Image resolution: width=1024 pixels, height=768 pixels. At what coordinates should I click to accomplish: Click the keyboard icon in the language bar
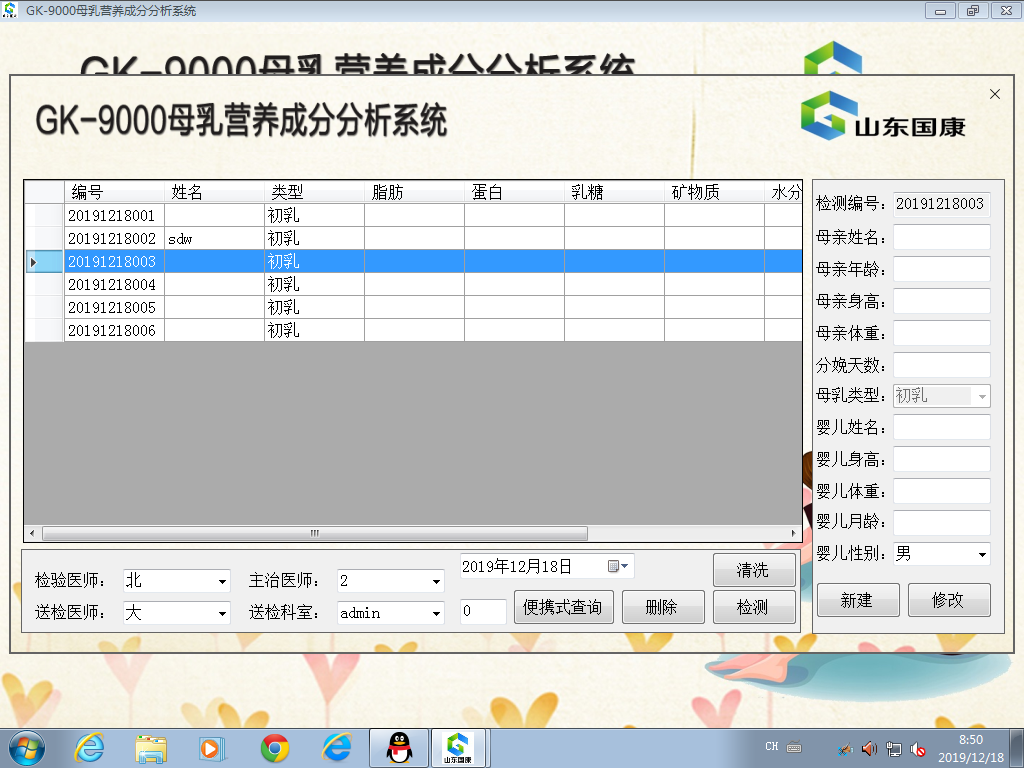[x=794, y=746]
